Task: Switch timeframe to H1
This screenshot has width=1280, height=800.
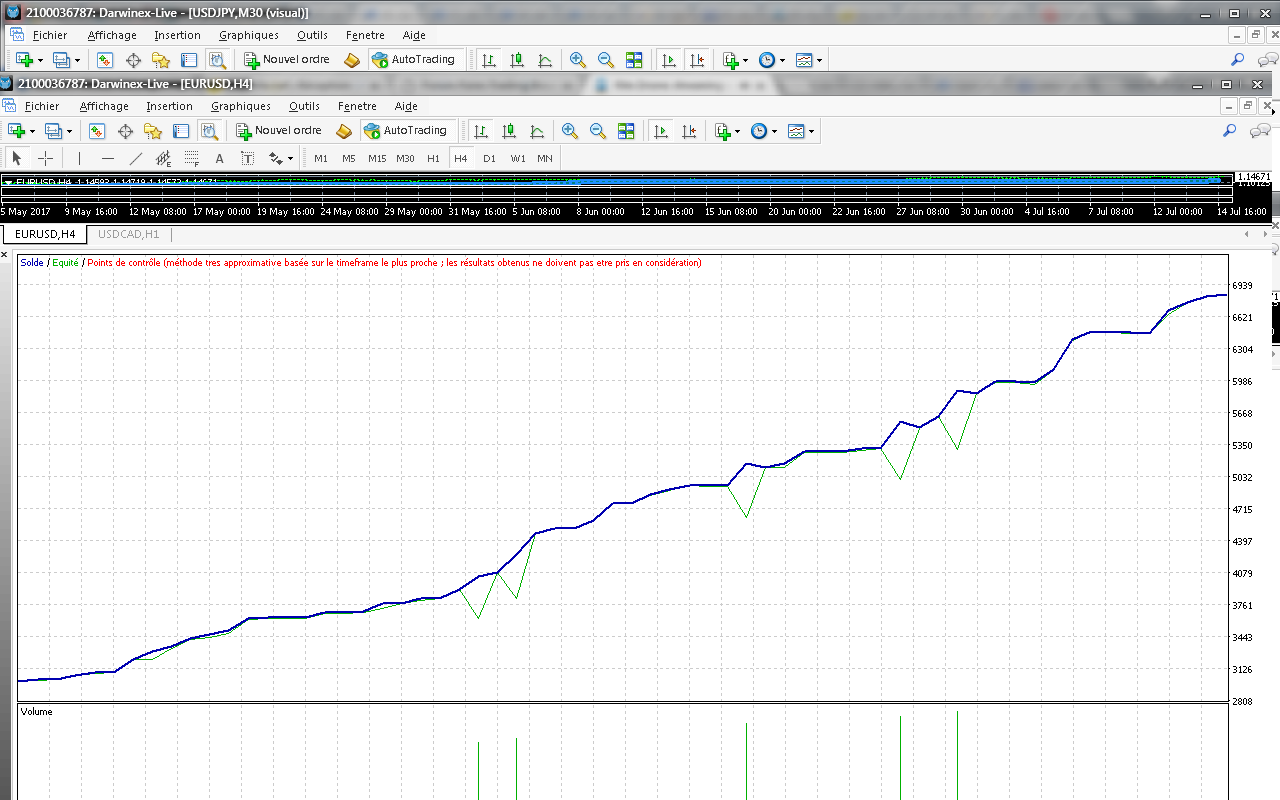Action: (x=433, y=158)
